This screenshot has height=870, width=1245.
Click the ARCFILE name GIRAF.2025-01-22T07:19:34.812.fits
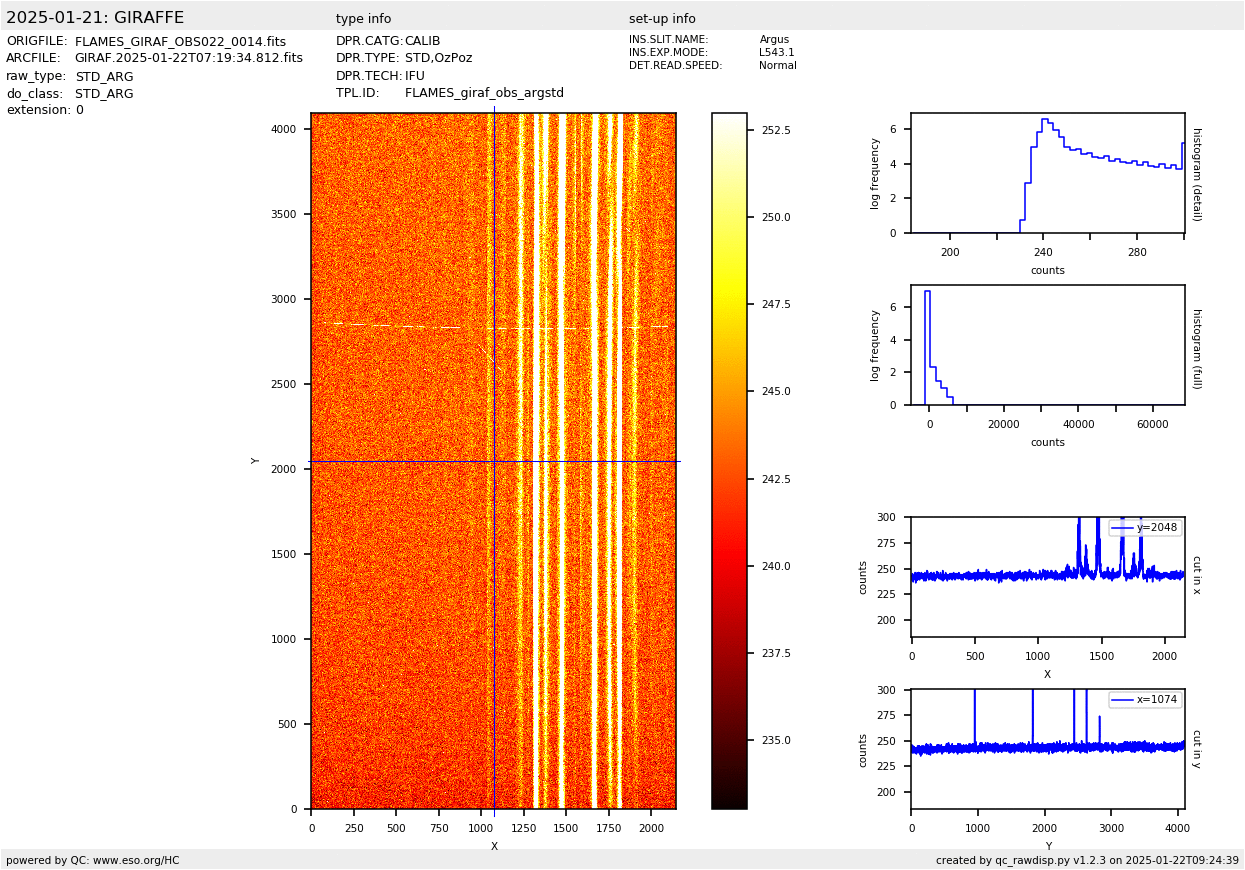(x=188, y=59)
